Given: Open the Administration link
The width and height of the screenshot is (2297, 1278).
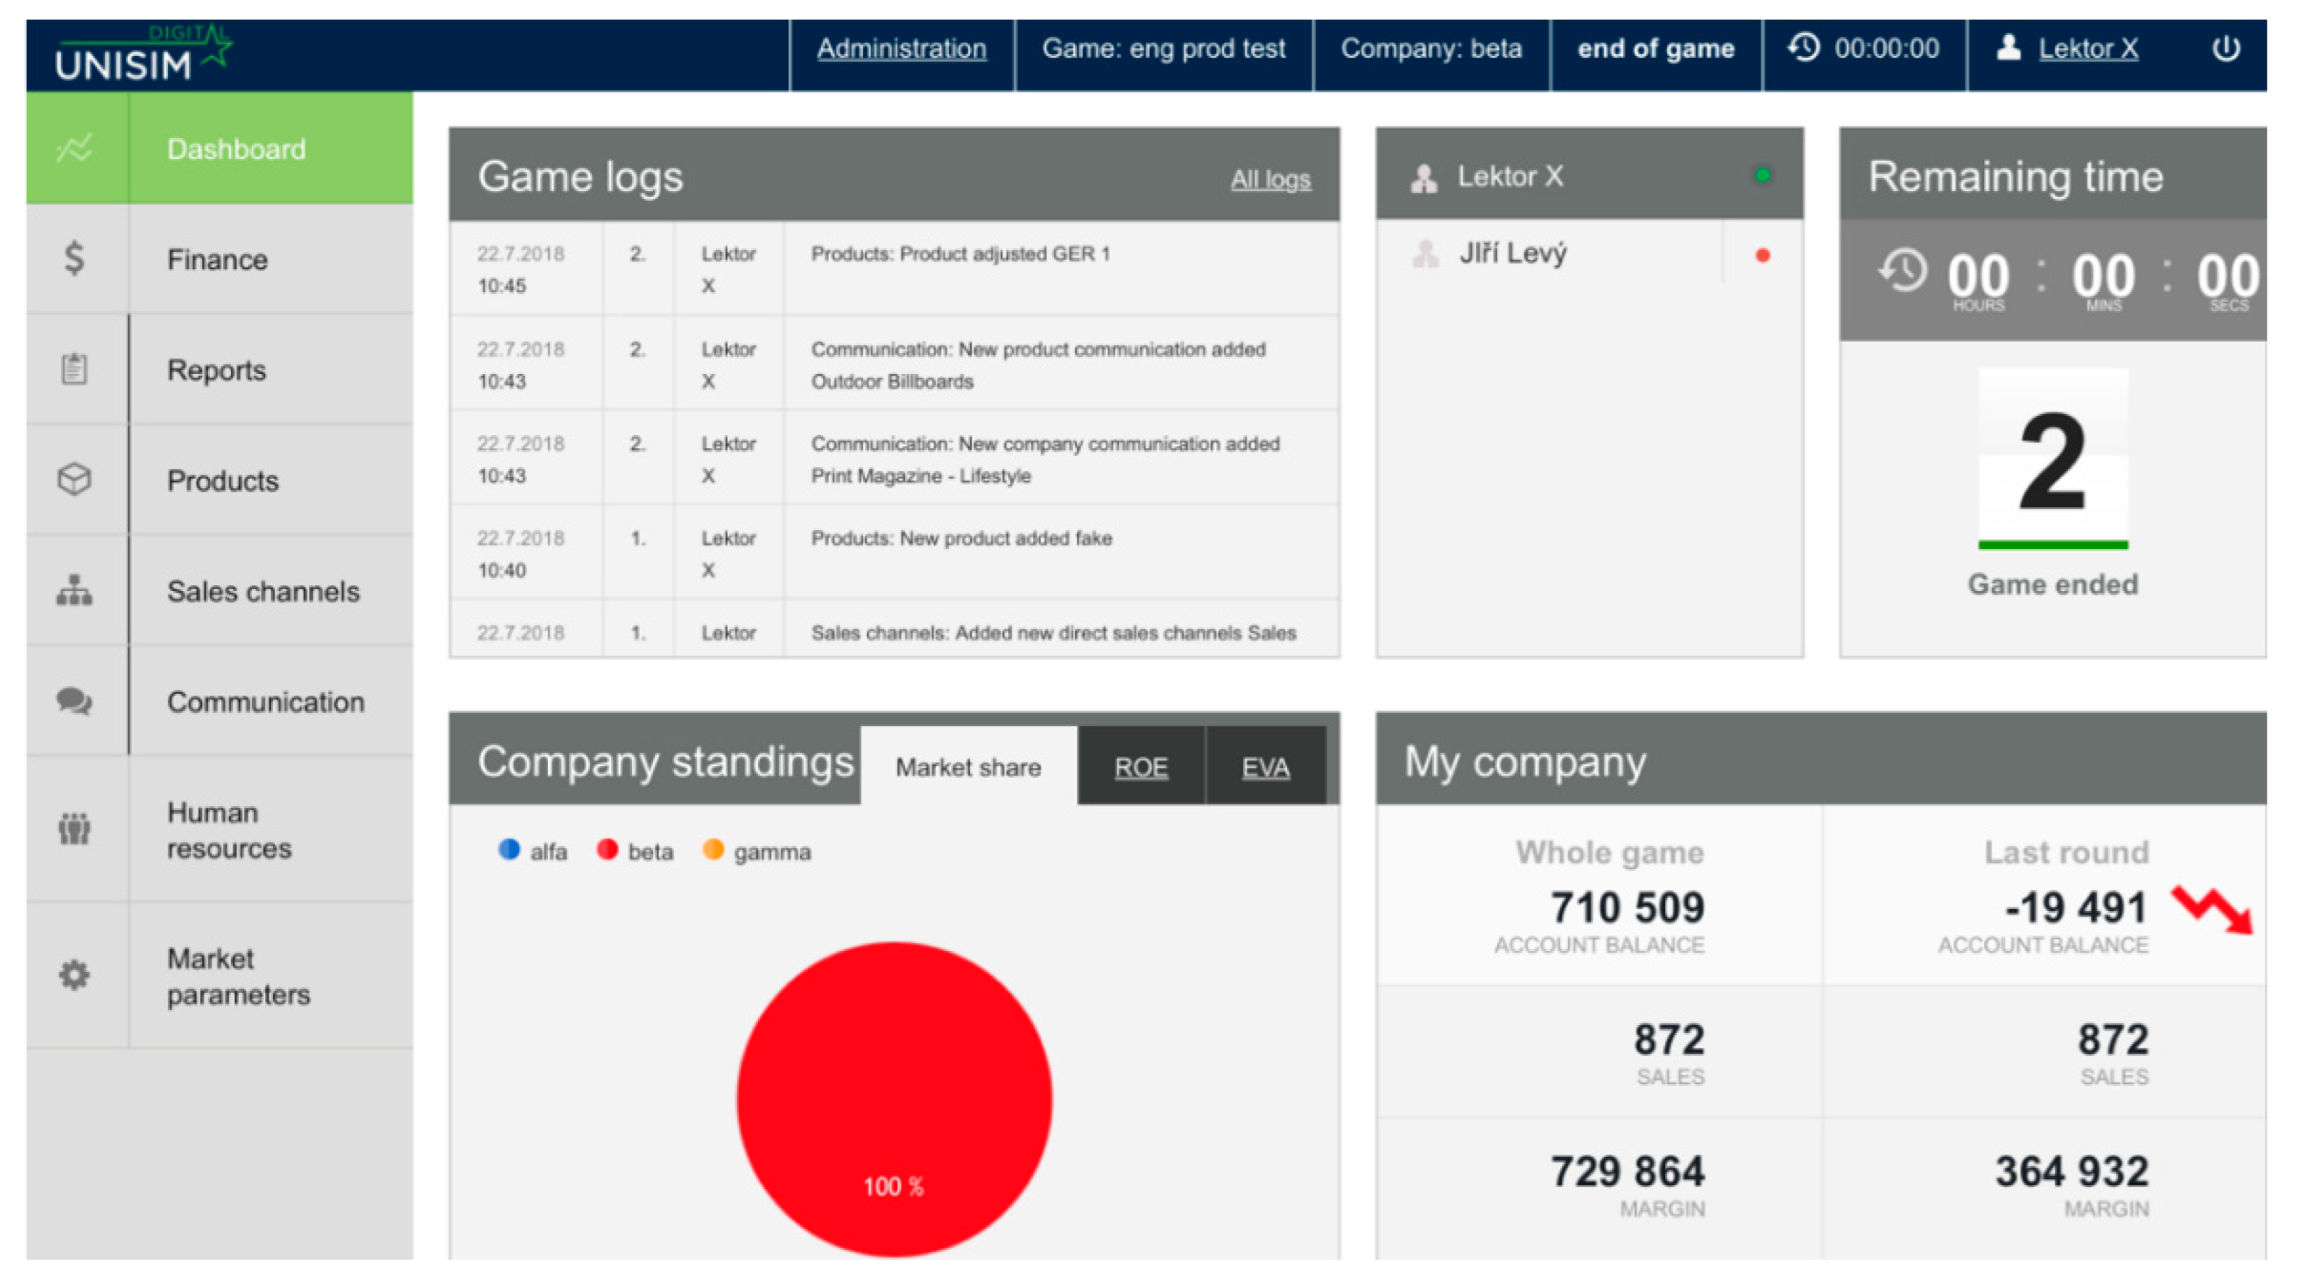Looking at the screenshot, I should tap(901, 48).
